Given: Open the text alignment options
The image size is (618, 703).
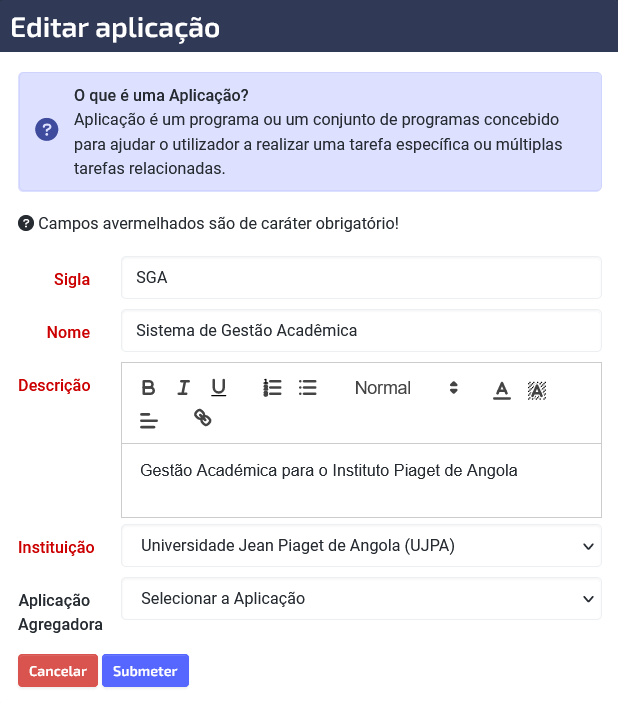Looking at the screenshot, I should (x=148, y=421).
